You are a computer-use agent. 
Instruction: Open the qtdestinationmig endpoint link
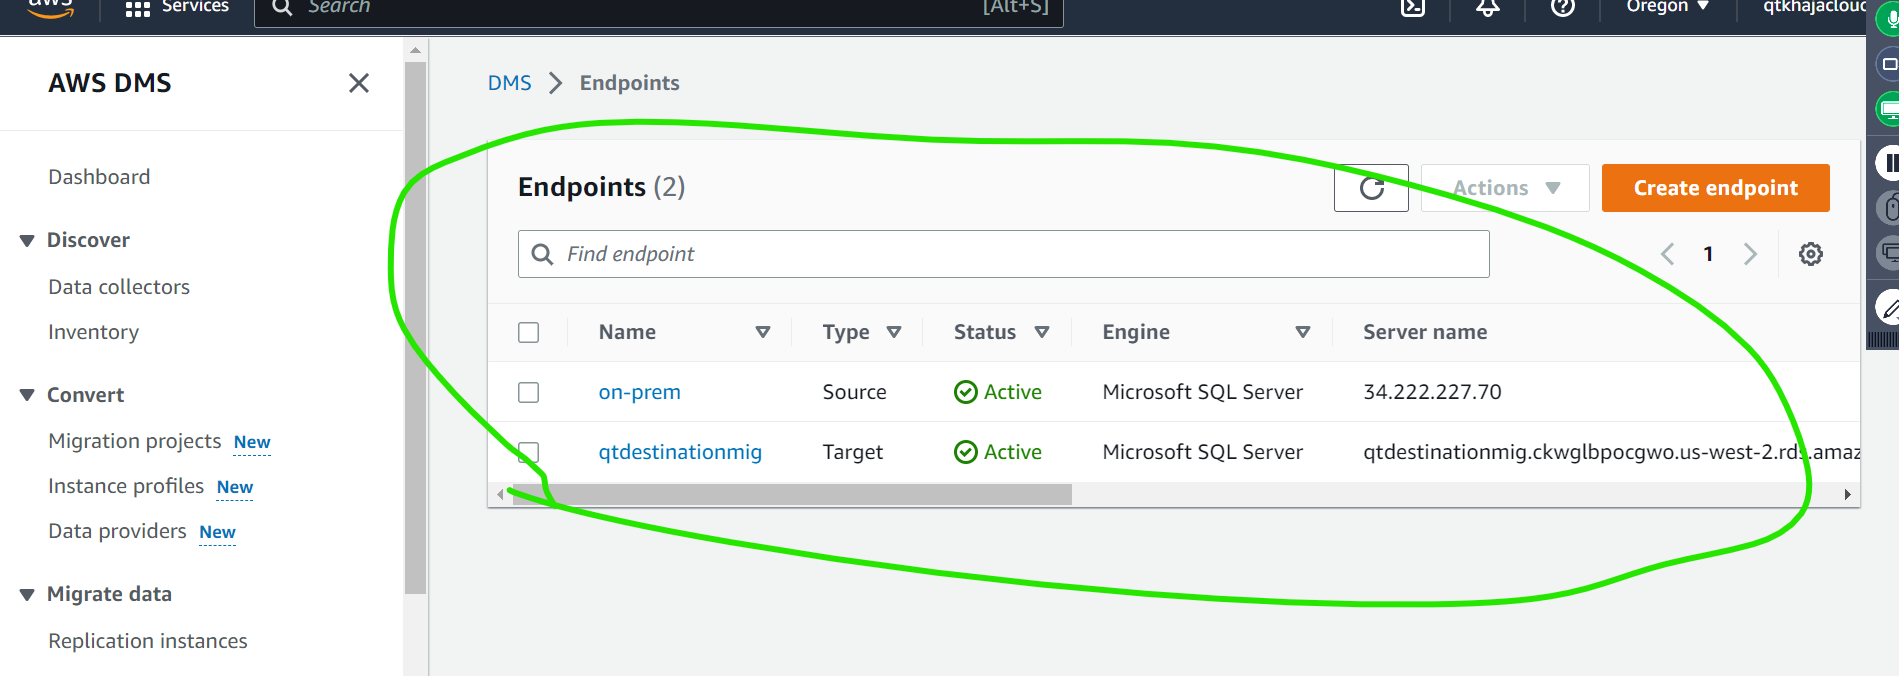click(680, 452)
